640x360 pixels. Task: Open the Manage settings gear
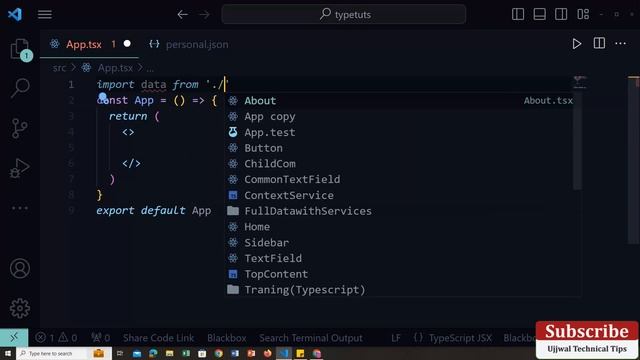[20, 308]
